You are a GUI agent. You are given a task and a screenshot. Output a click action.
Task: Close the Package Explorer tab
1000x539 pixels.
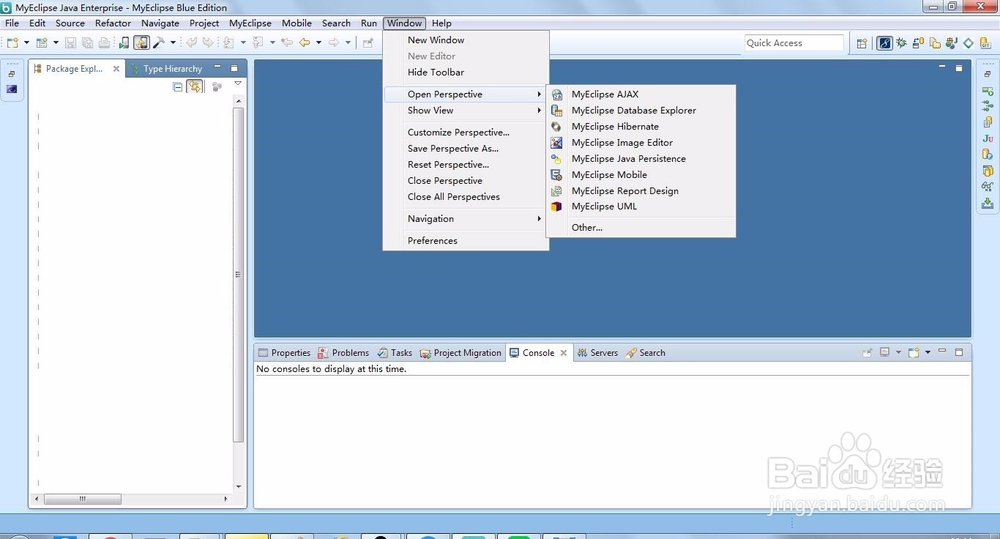coord(116,68)
